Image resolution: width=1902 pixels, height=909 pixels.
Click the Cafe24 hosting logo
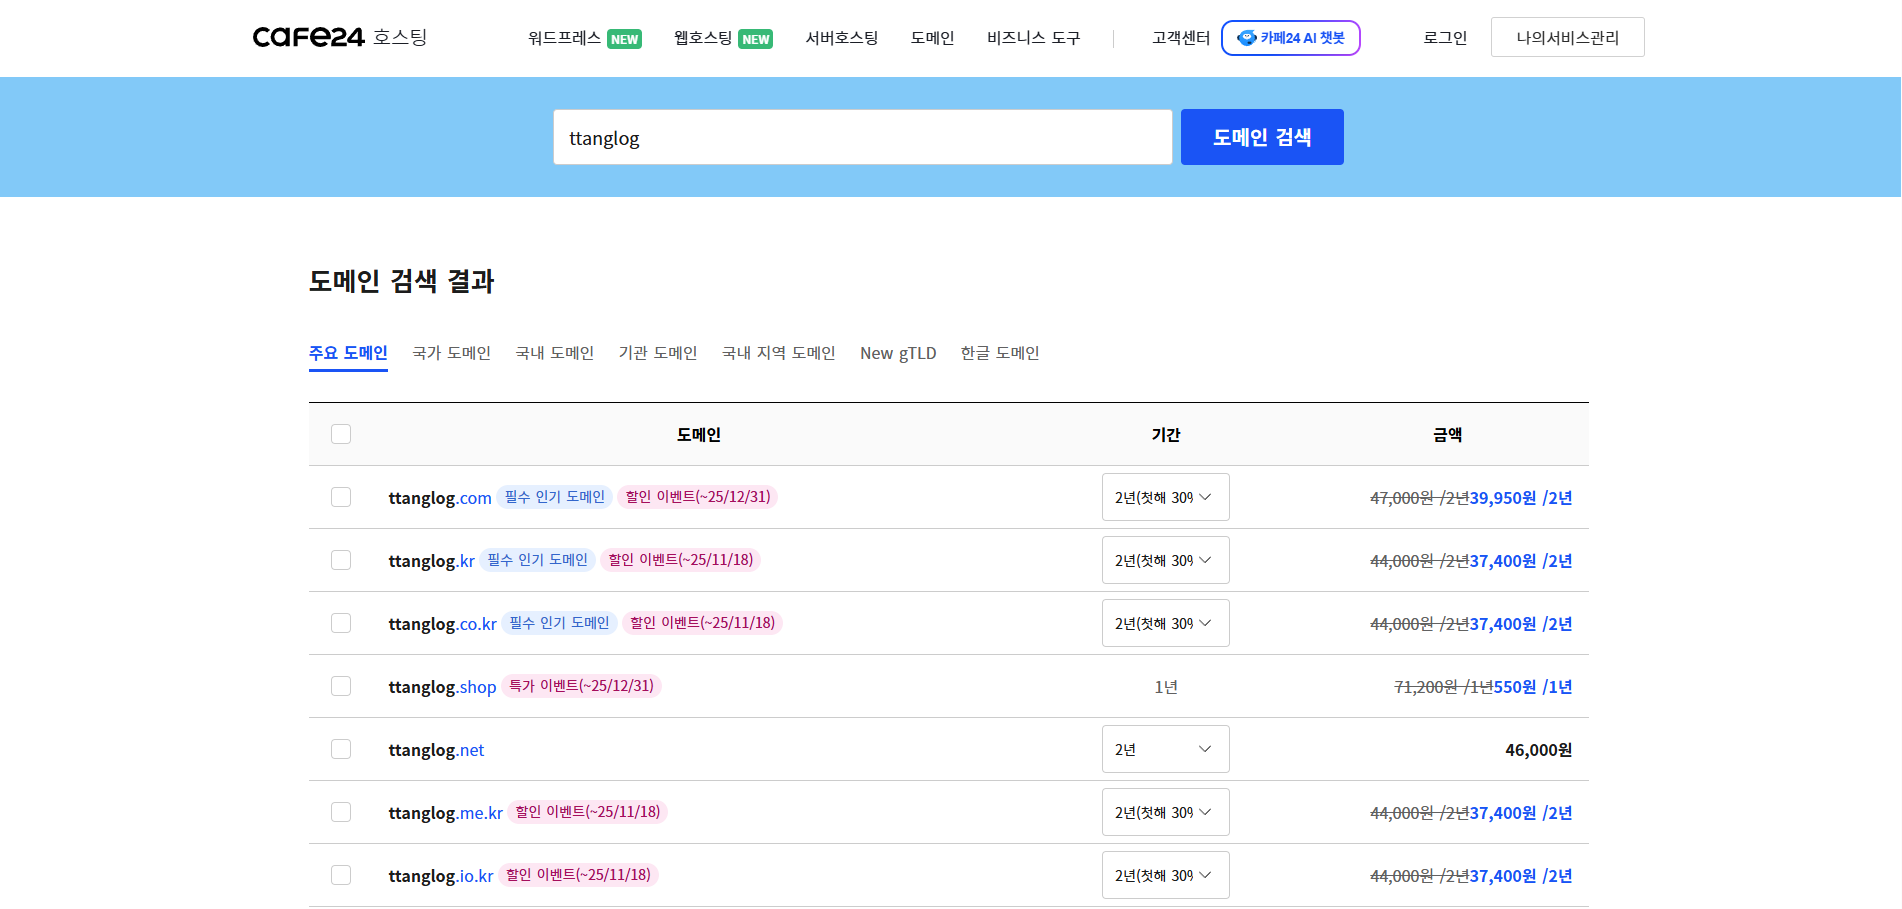(x=340, y=37)
